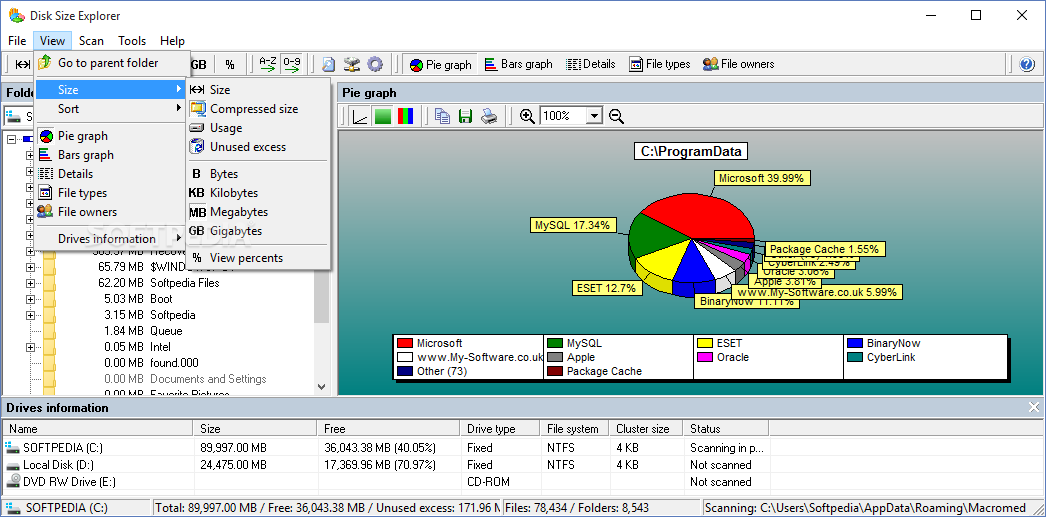Expand the Drives information submenu
This screenshot has height=517, width=1046.
(111, 239)
